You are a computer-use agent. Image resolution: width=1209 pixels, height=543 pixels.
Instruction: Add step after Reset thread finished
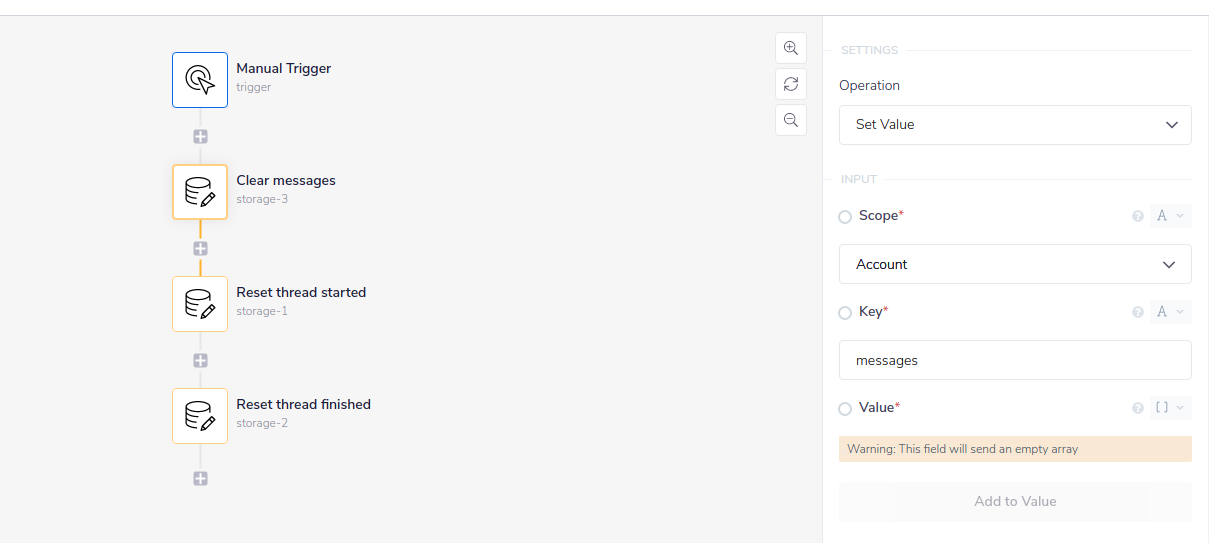click(200, 479)
